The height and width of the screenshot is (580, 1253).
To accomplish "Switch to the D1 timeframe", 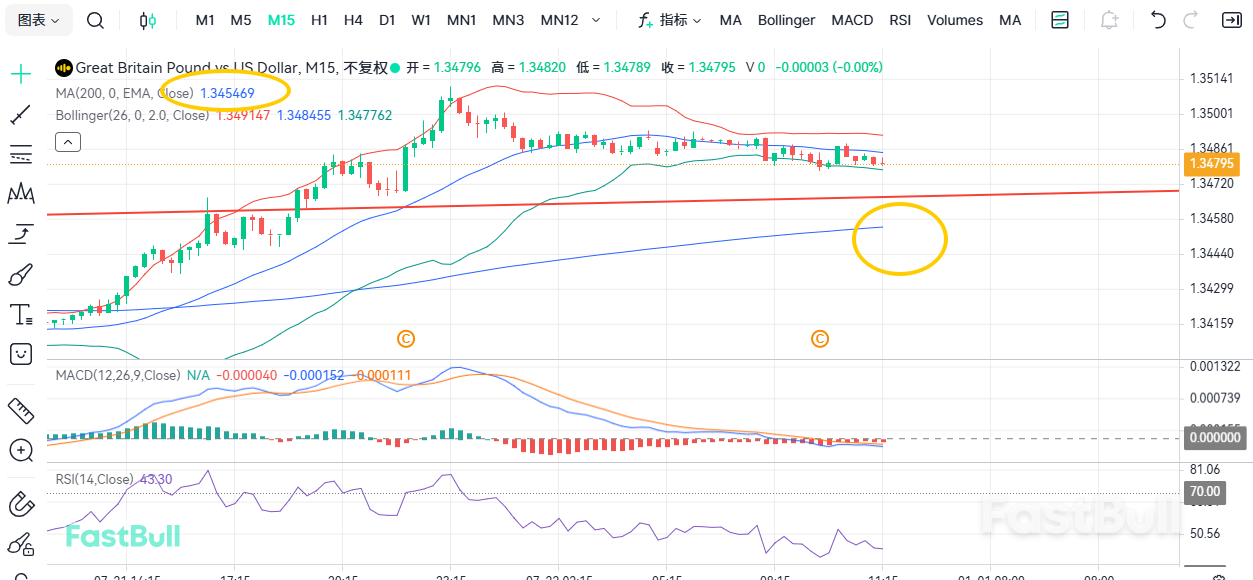I will pos(387,20).
